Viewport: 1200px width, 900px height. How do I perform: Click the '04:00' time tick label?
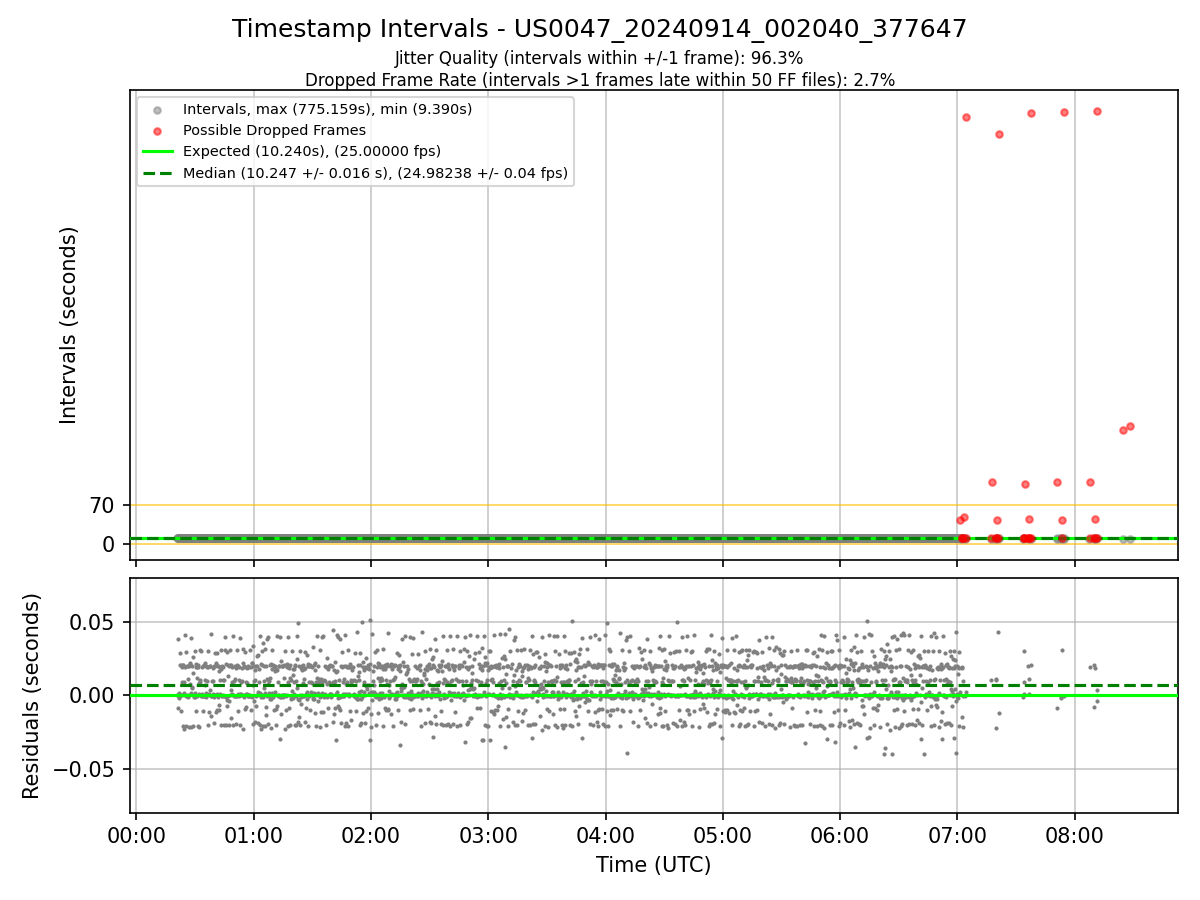[x=605, y=834]
